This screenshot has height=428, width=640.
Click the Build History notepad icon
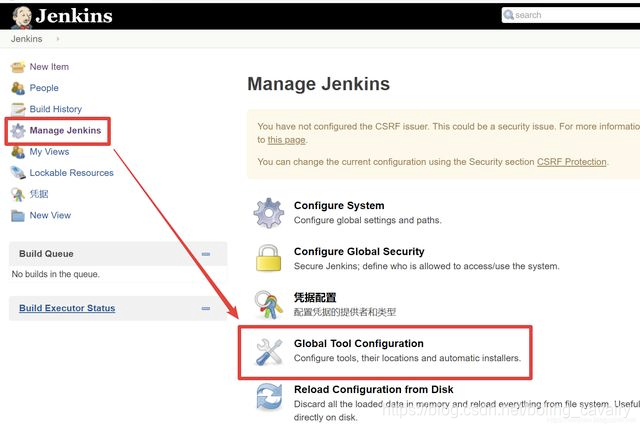click(18, 109)
